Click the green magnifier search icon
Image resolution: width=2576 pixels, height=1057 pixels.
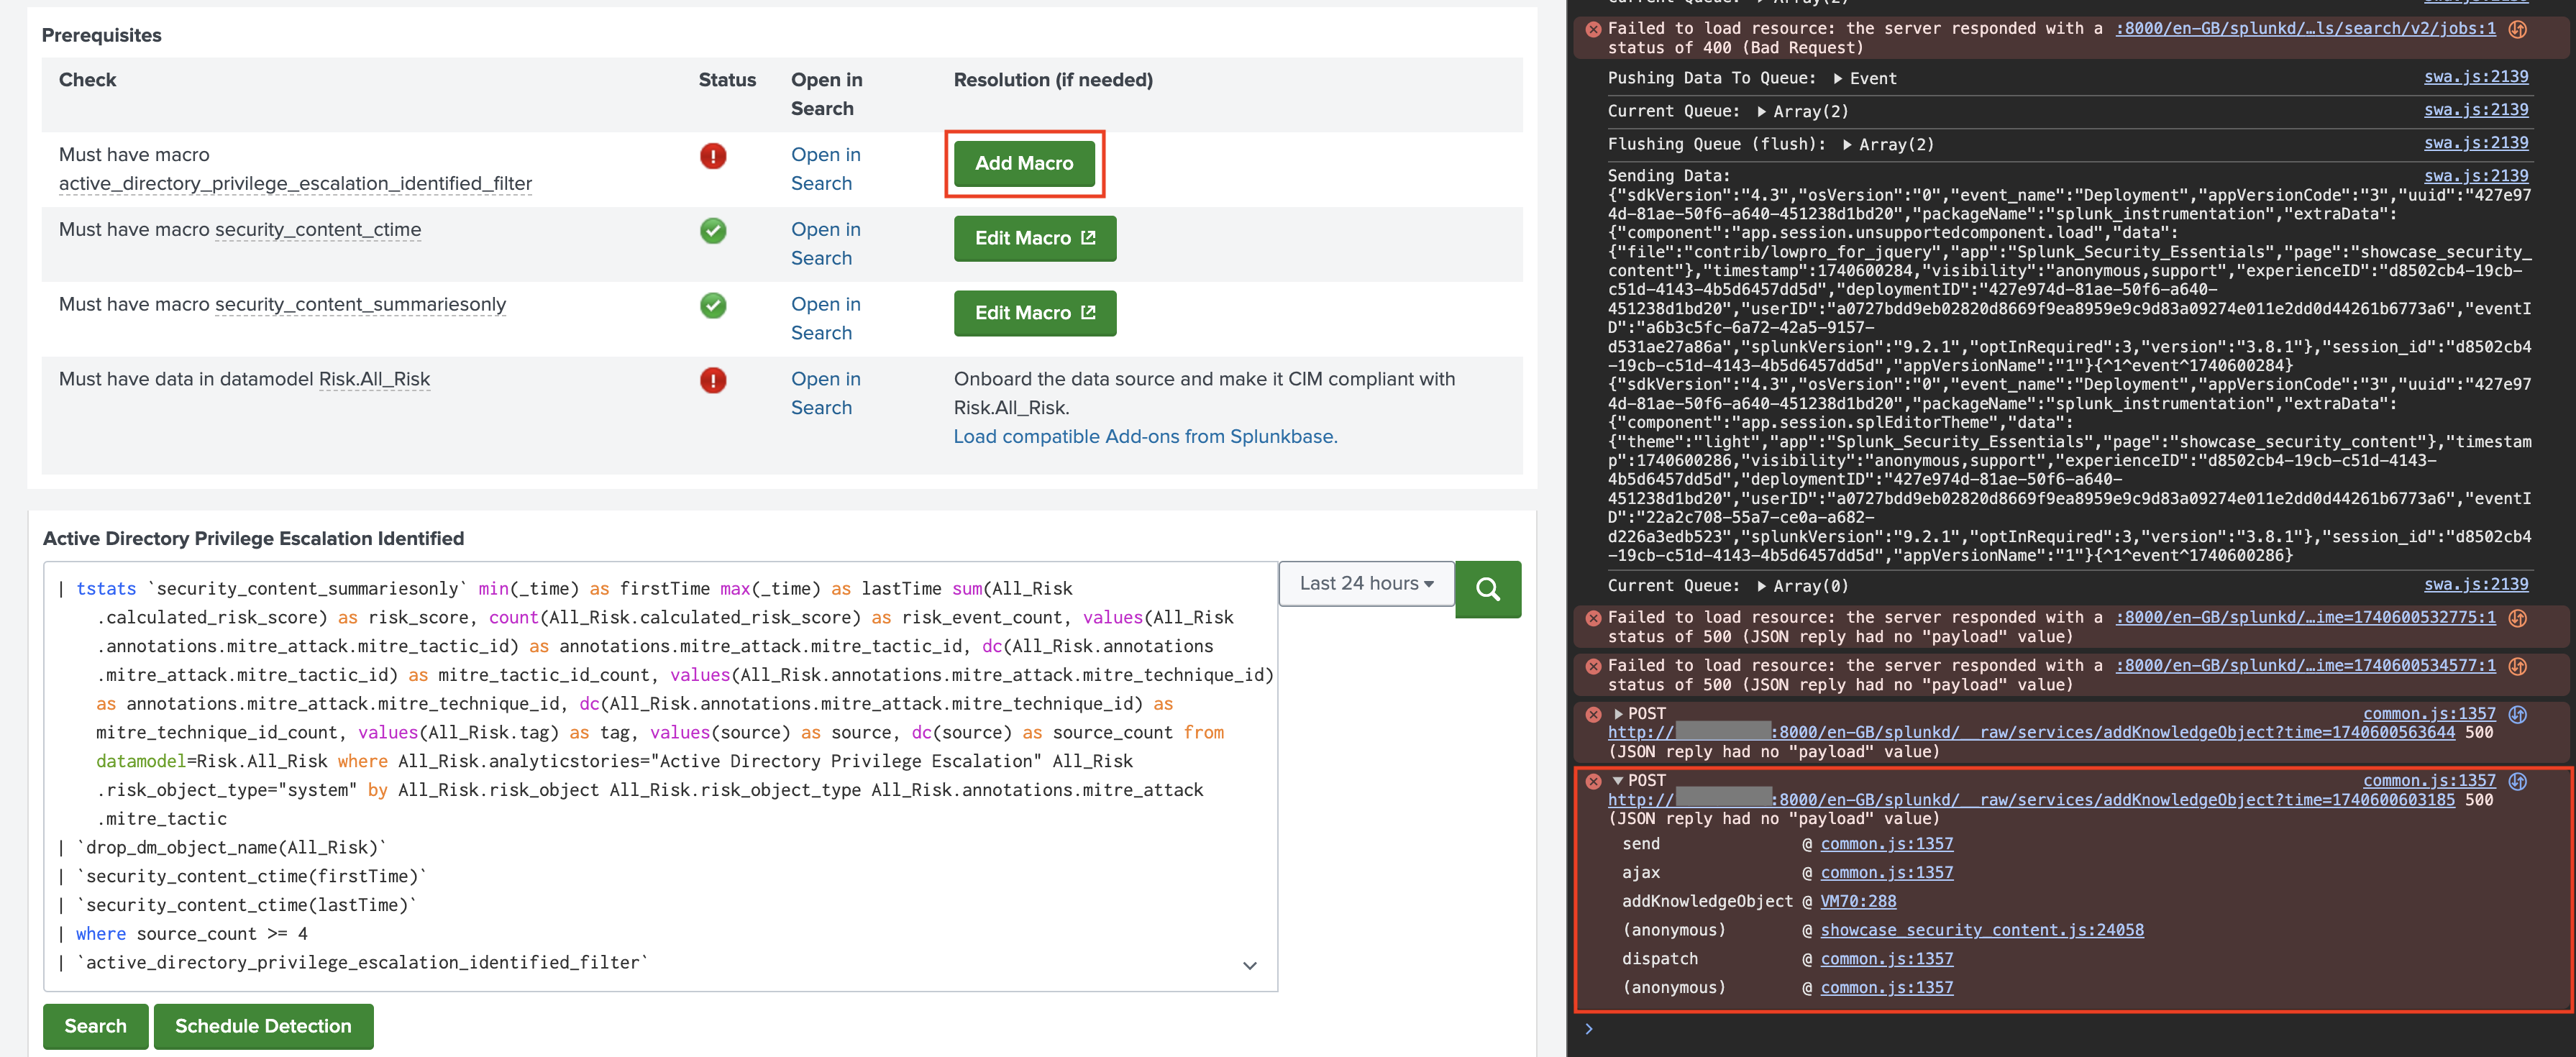click(x=1487, y=589)
